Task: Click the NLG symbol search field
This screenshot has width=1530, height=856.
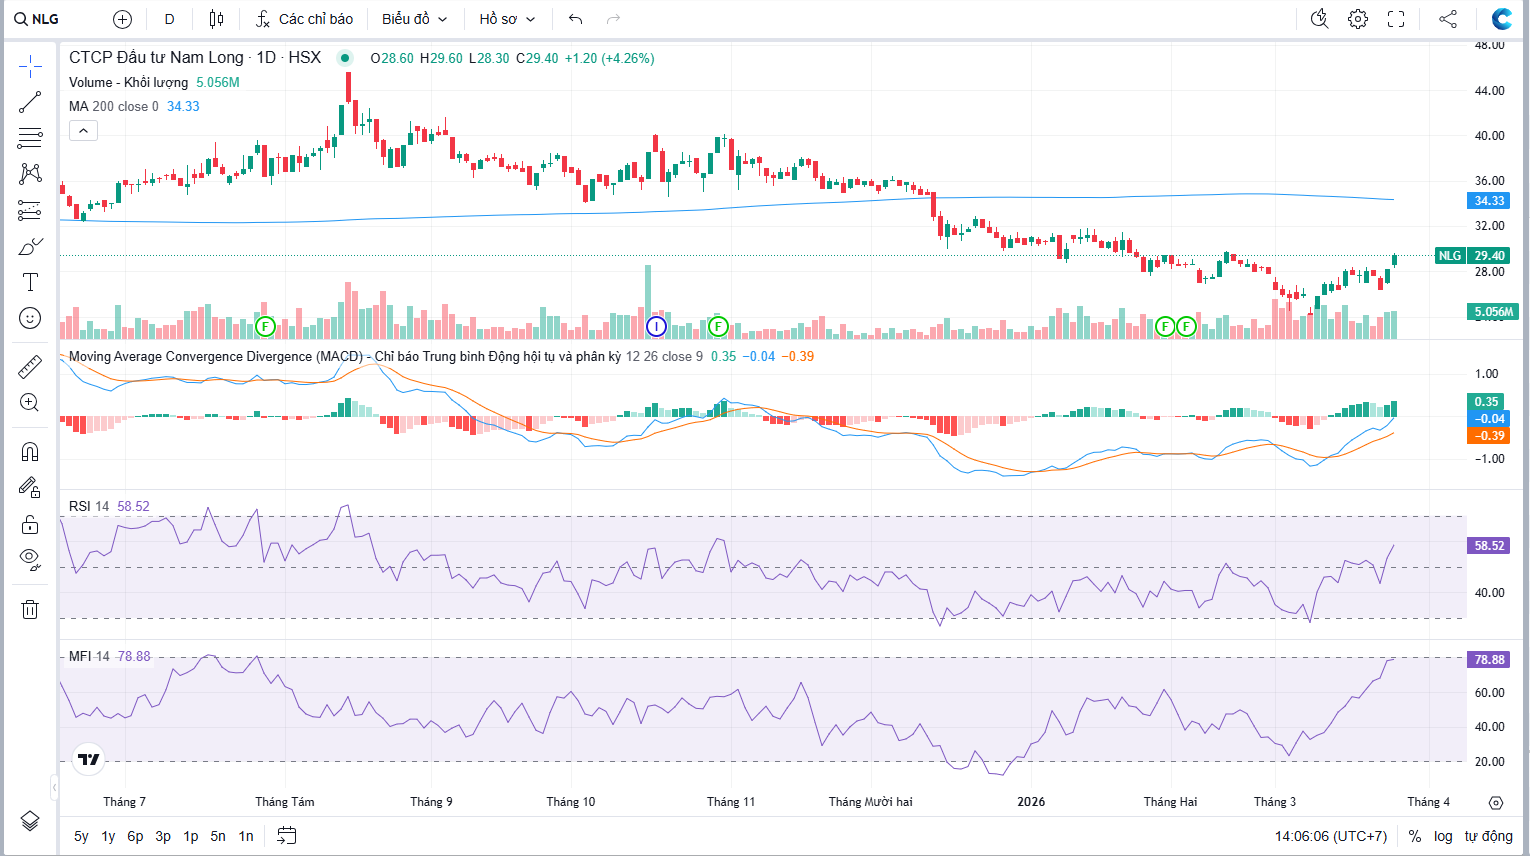Action: pos(38,19)
